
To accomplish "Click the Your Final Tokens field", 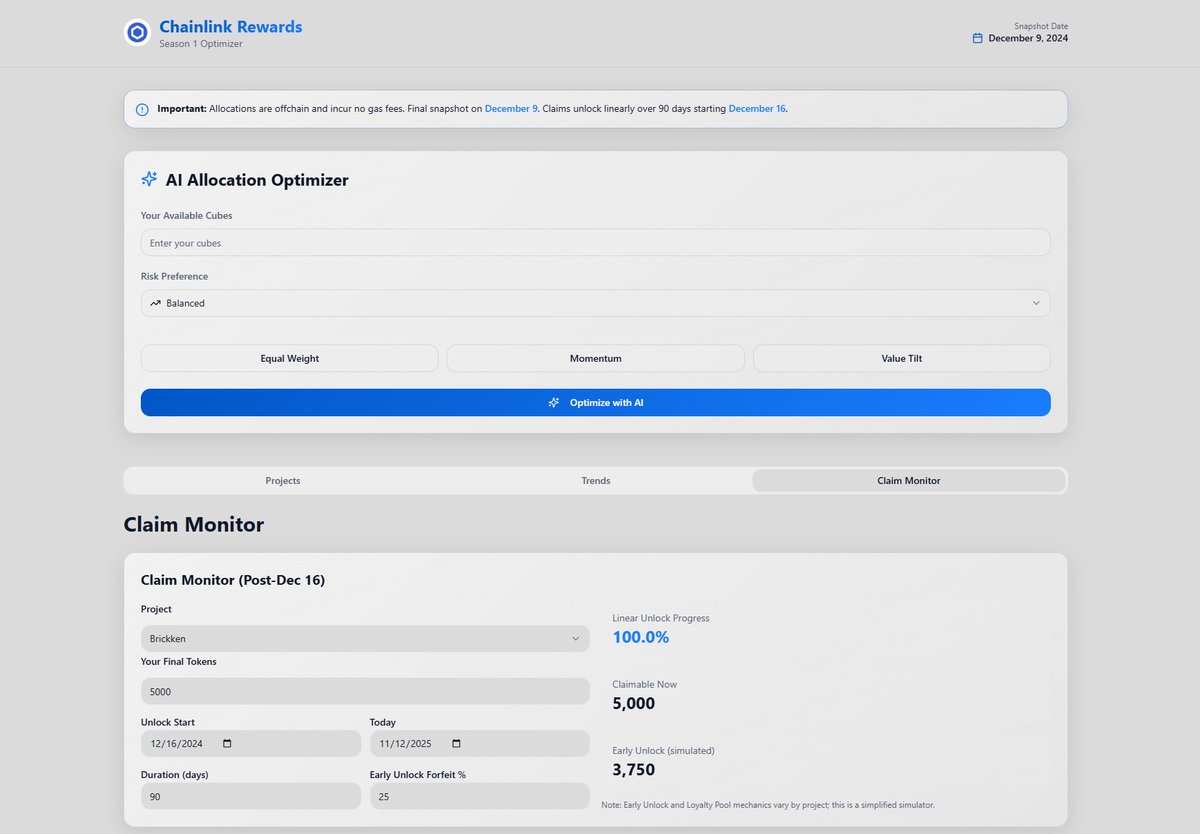I will click(366, 691).
